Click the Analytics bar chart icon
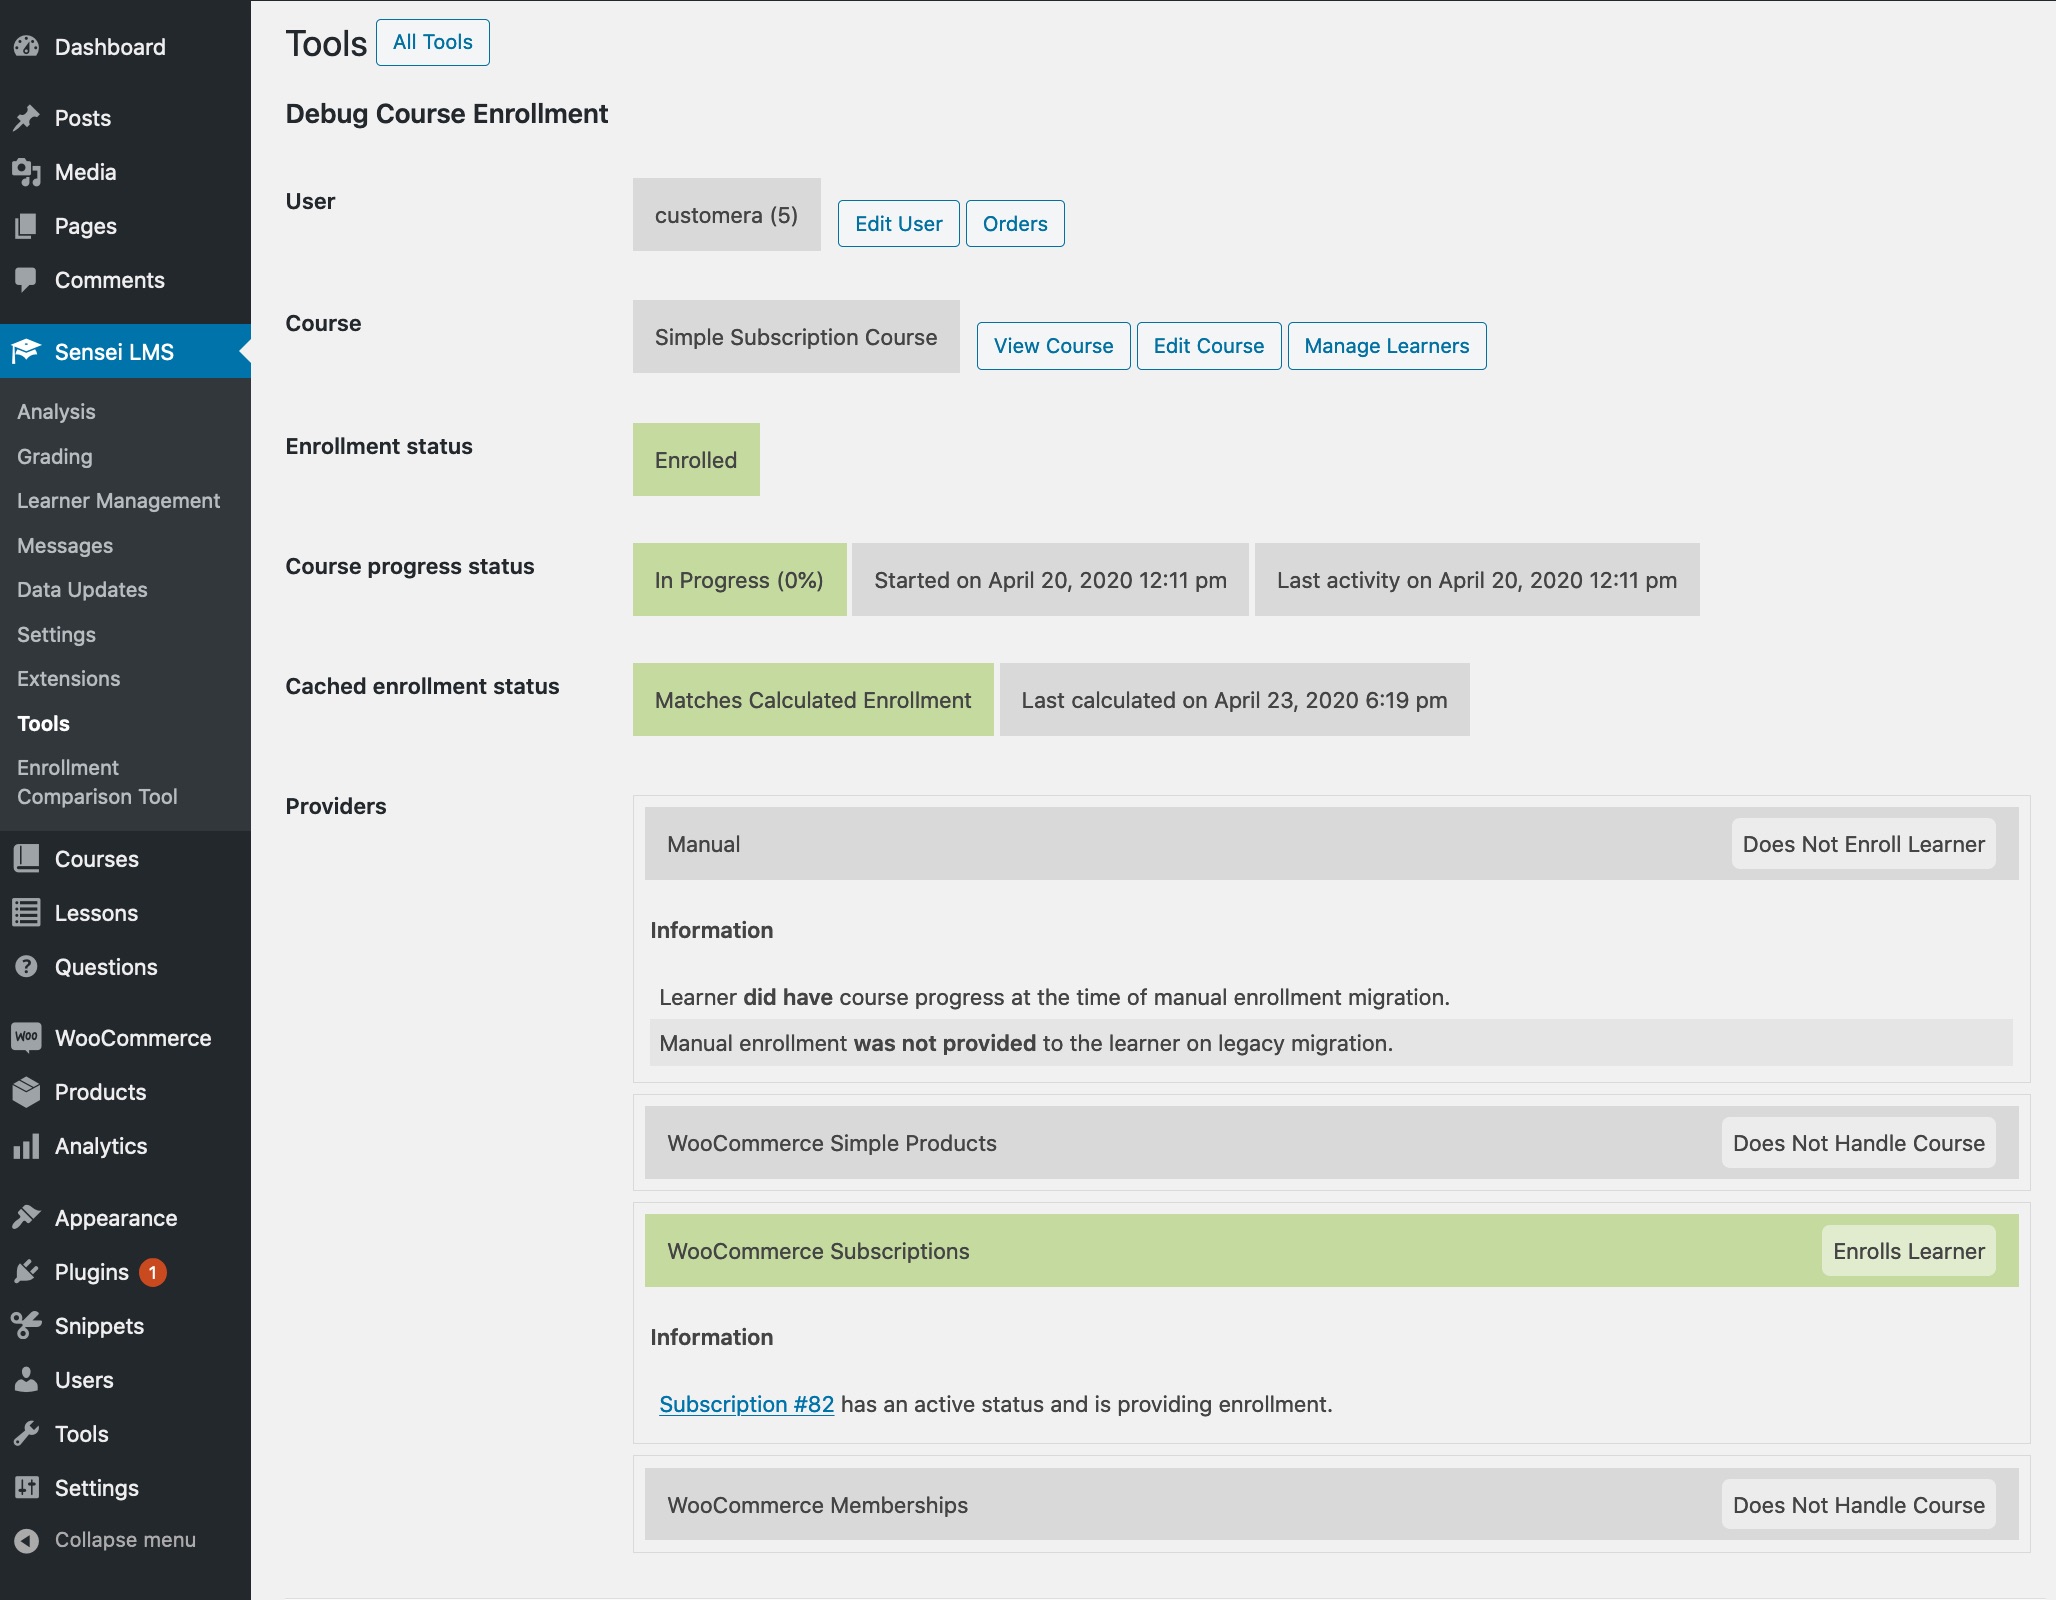2056x1600 pixels. pos(26,1146)
